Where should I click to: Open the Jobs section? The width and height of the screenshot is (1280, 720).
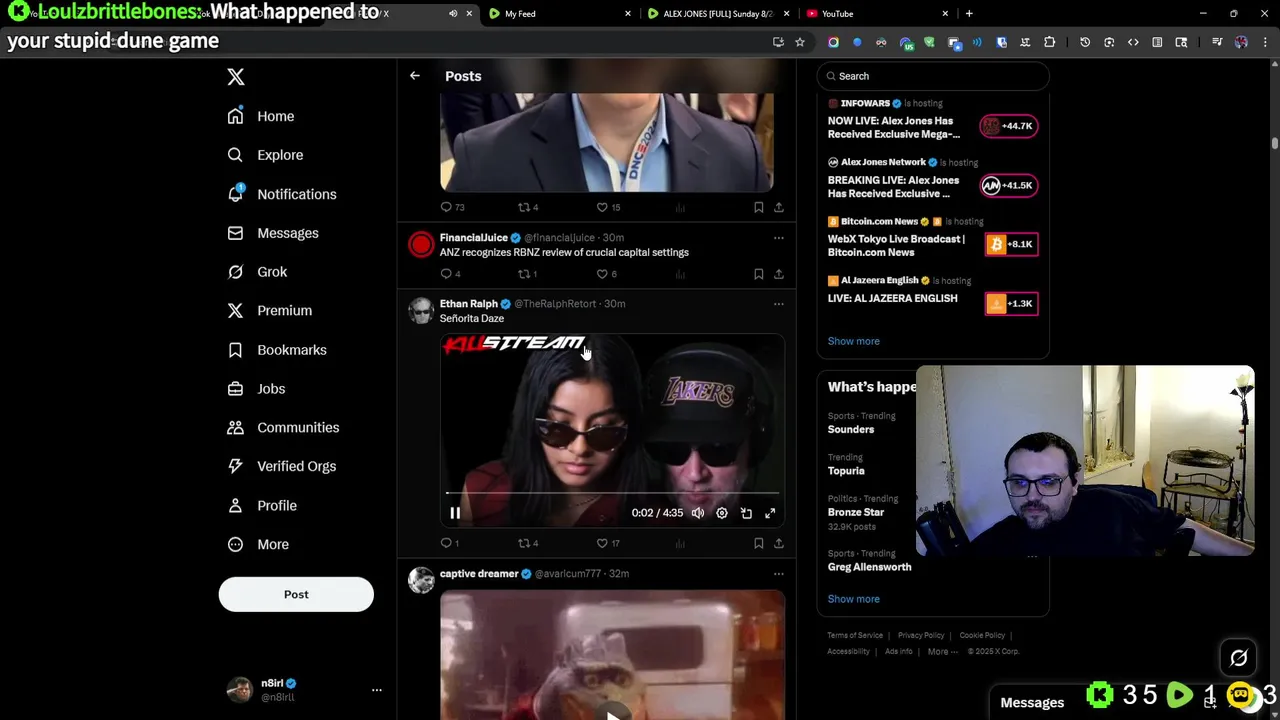[x=256, y=389]
